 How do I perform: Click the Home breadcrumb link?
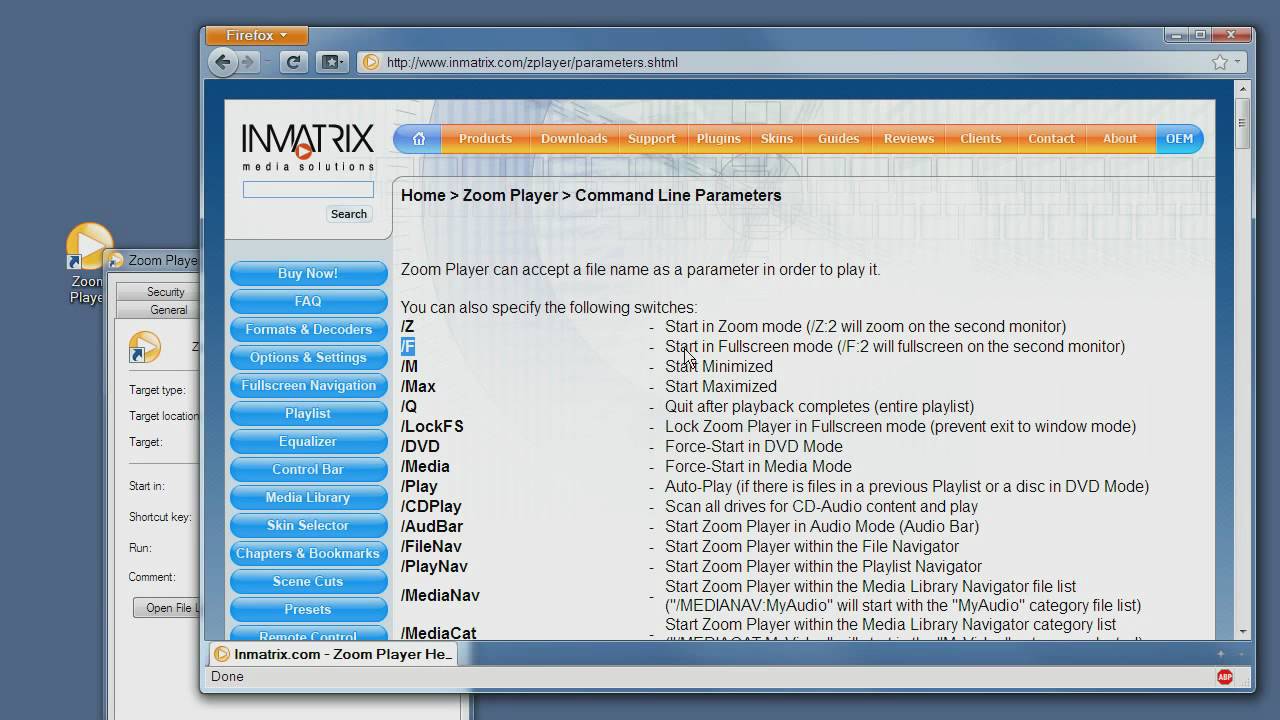pyautogui.click(x=423, y=195)
